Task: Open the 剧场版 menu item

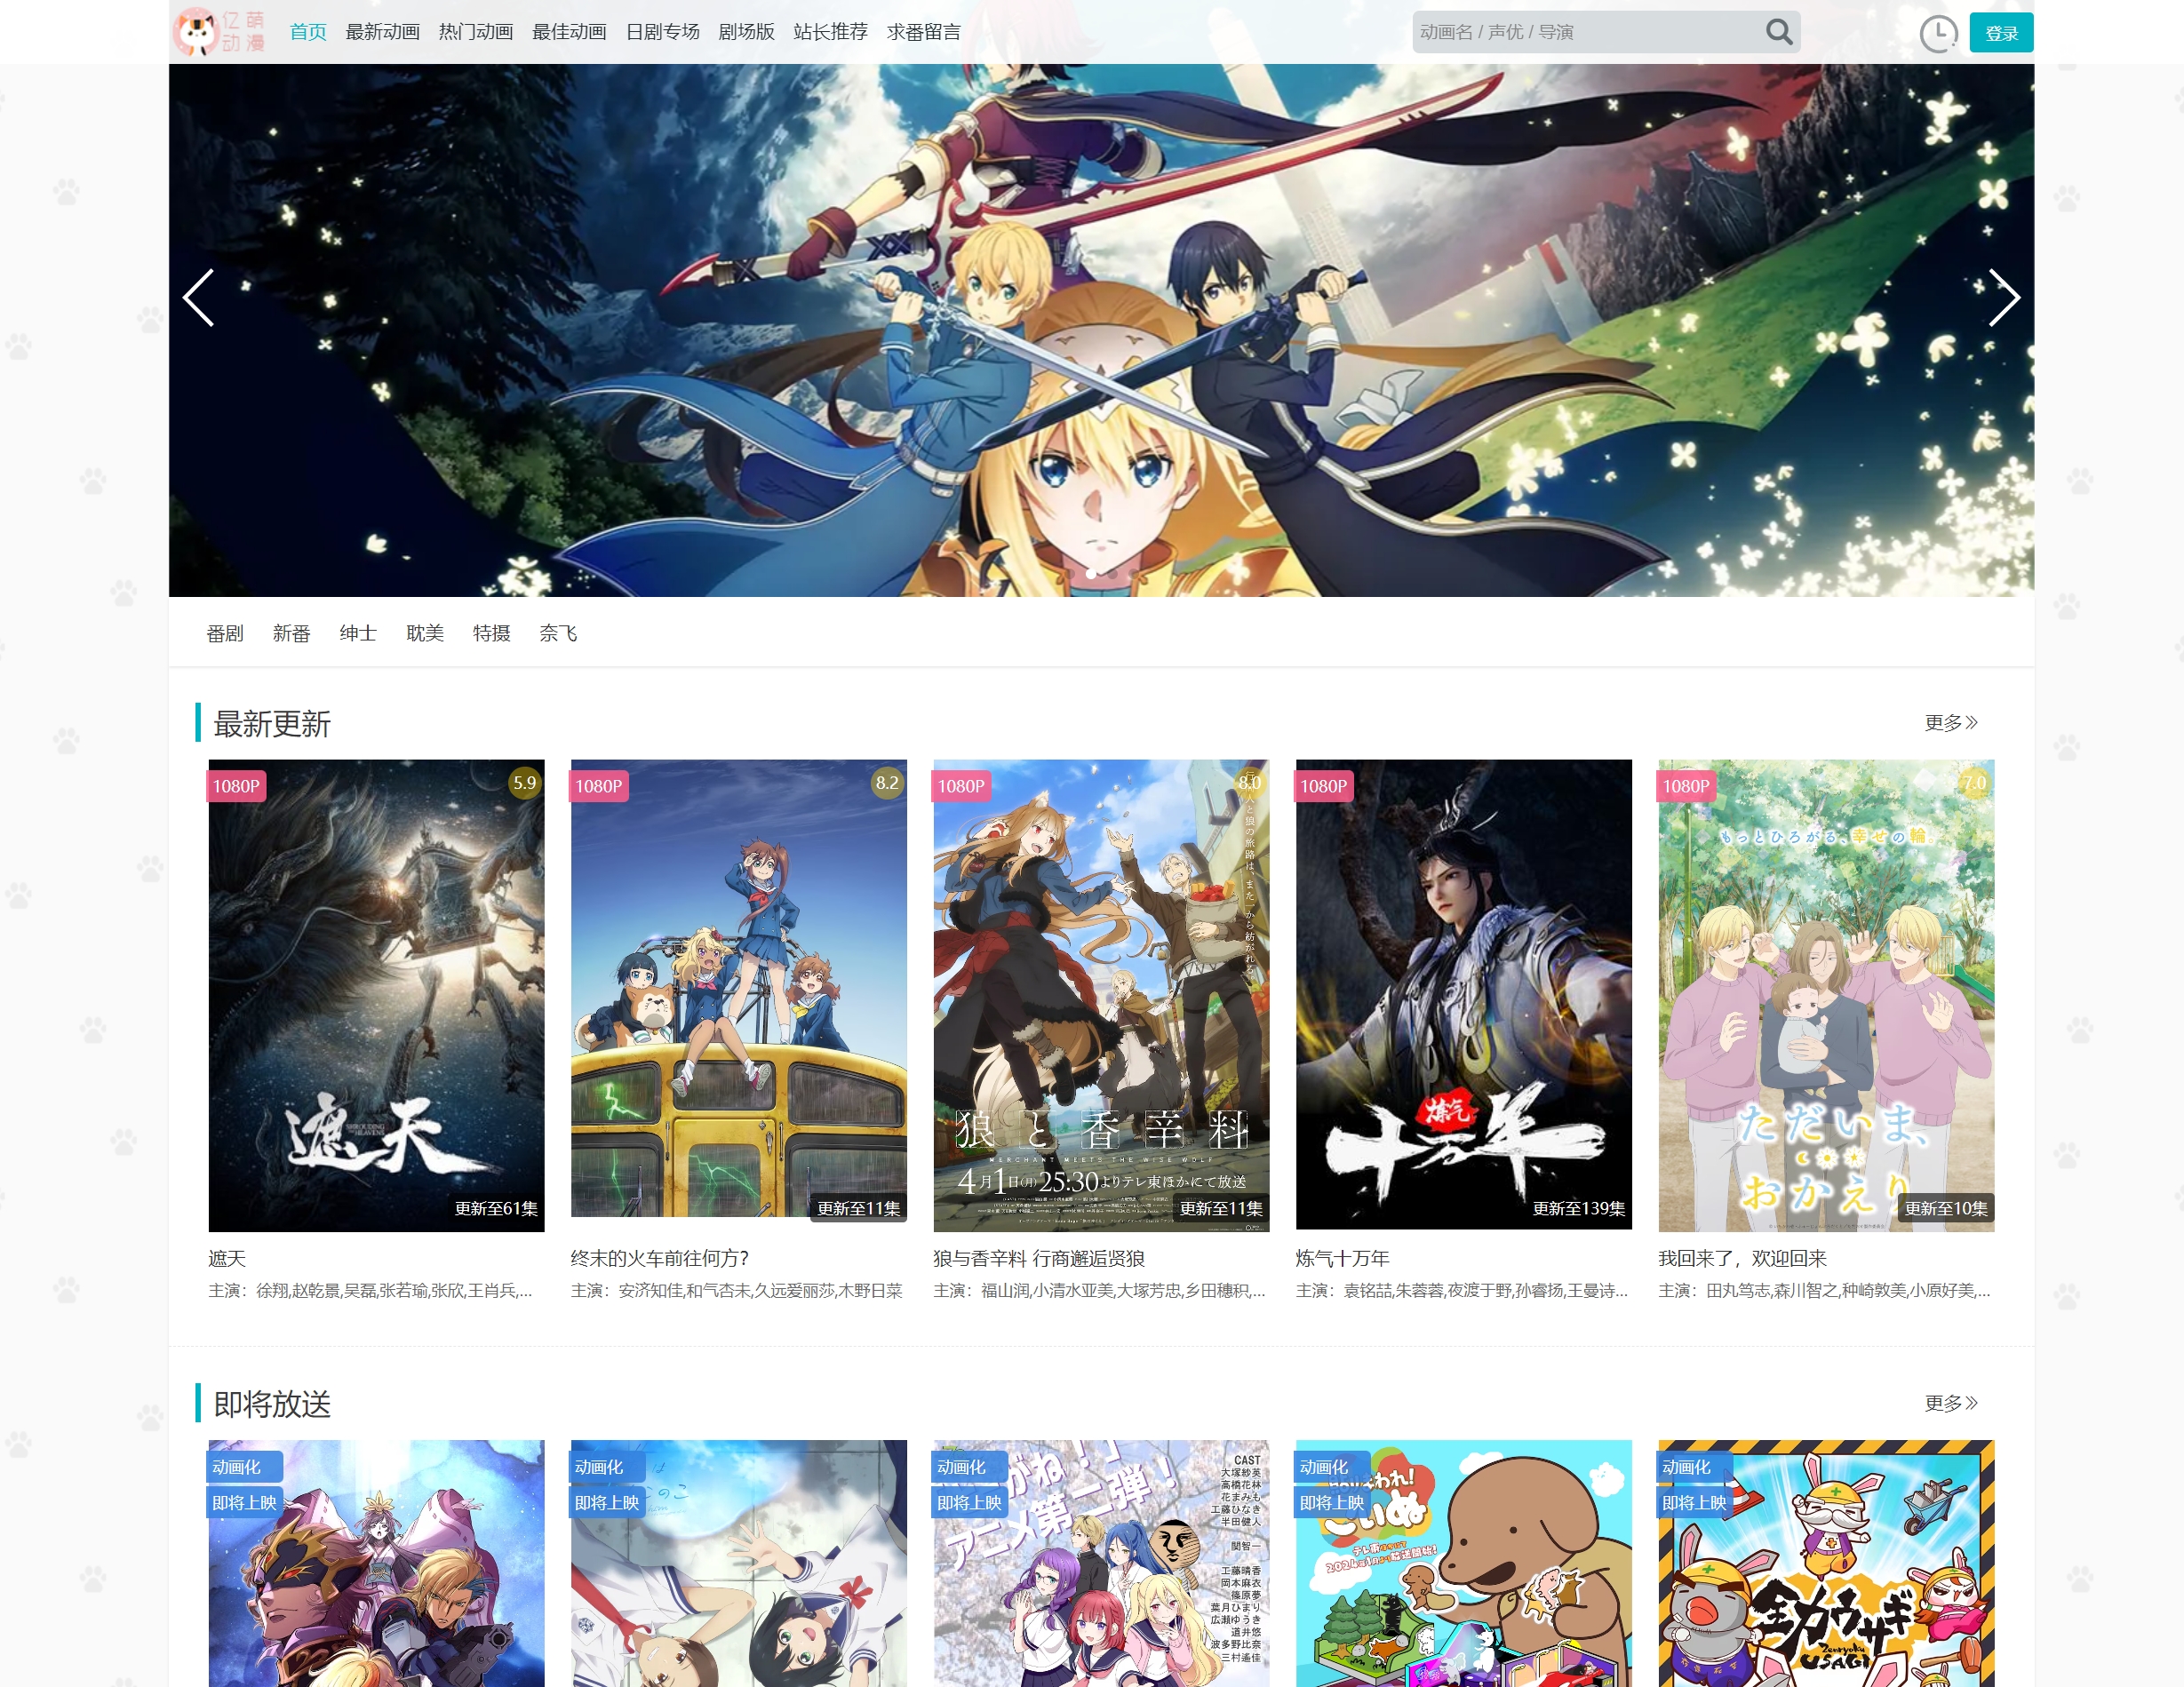Action: (x=746, y=32)
